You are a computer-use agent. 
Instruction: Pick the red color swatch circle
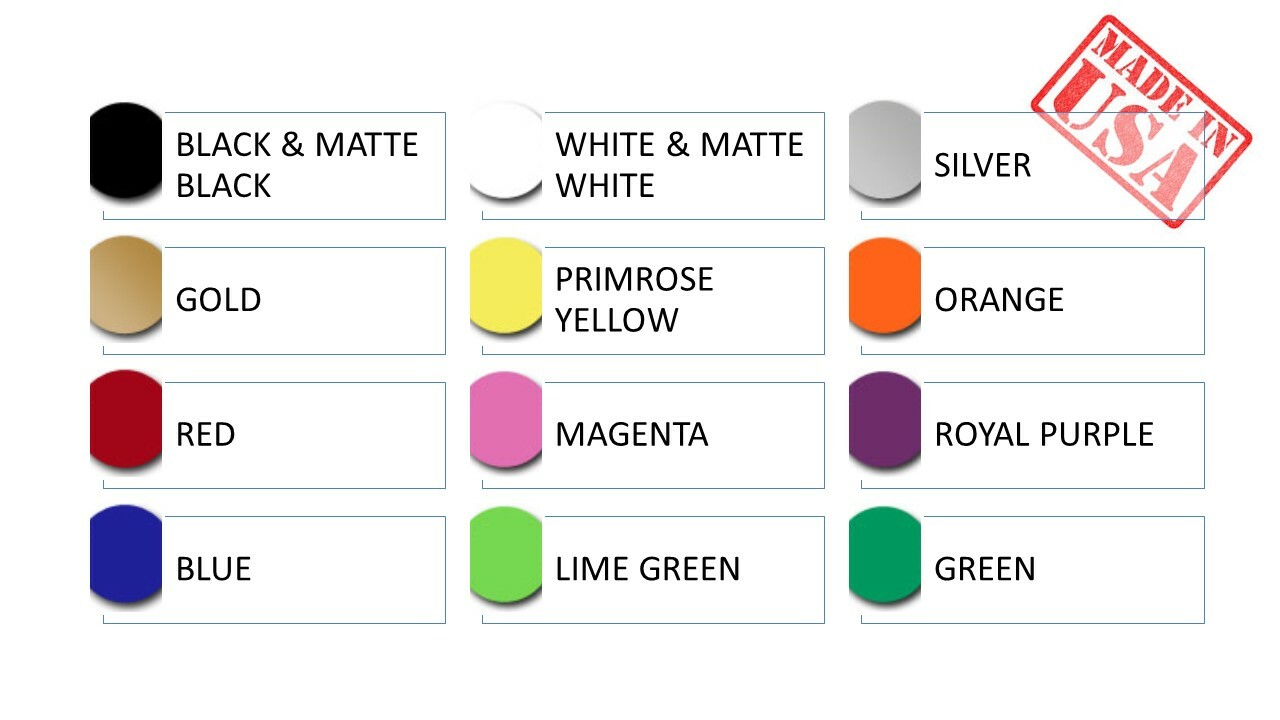pos(126,419)
